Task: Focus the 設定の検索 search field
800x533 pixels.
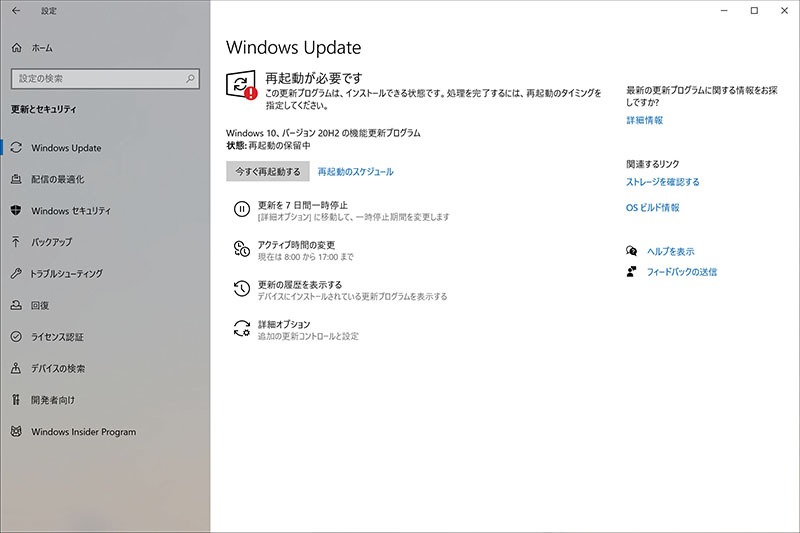Action: click(x=105, y=79)
